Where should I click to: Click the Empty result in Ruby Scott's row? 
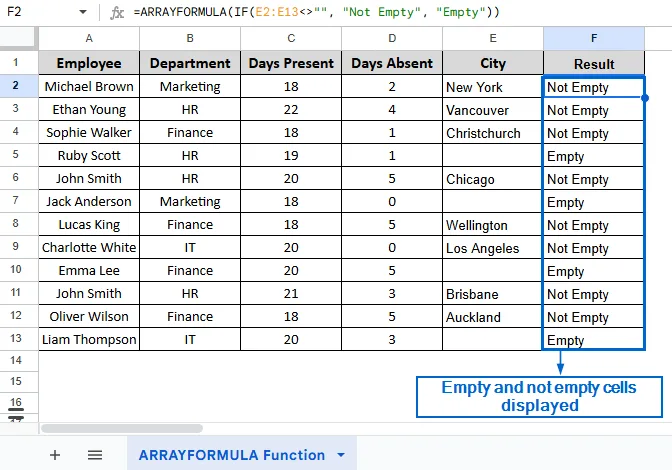pyautogui.click(x=594, y=156)
